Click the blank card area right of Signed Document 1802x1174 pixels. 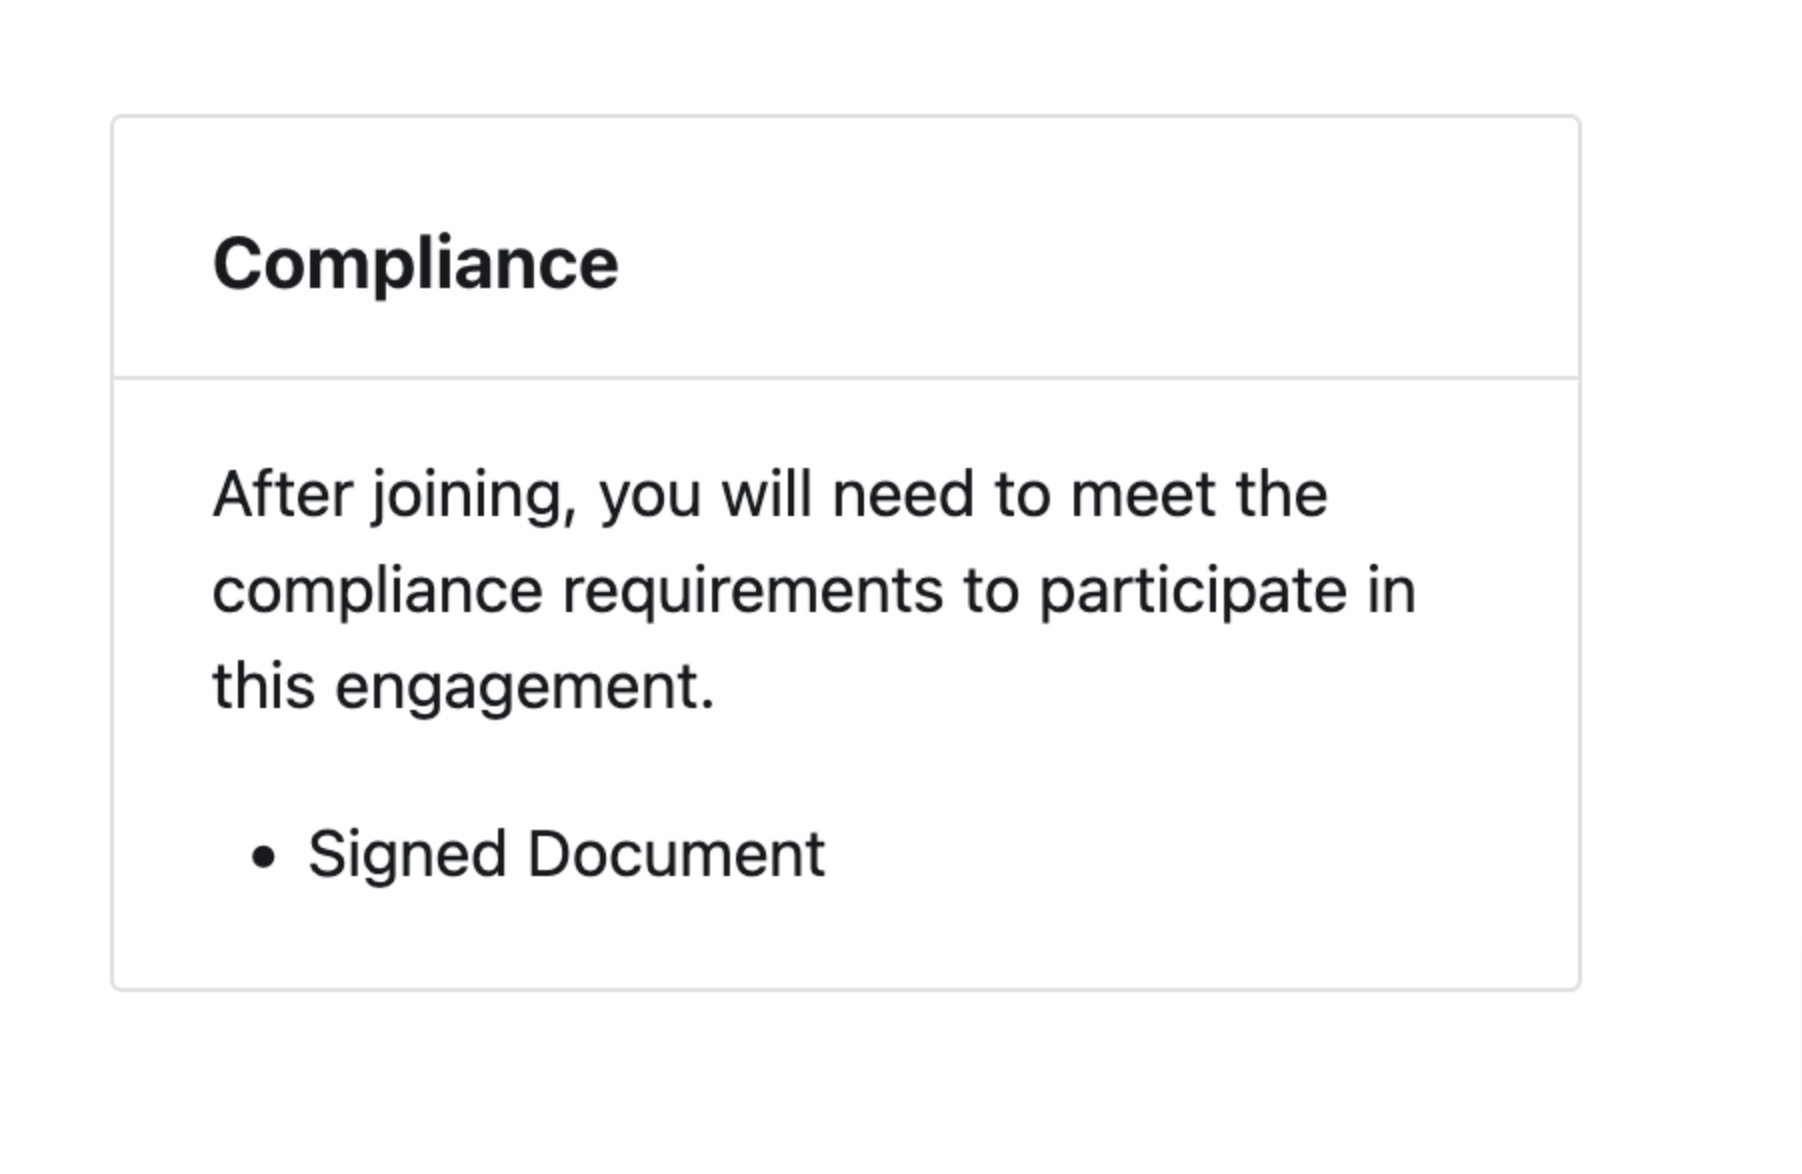(x=1200, y=855)
